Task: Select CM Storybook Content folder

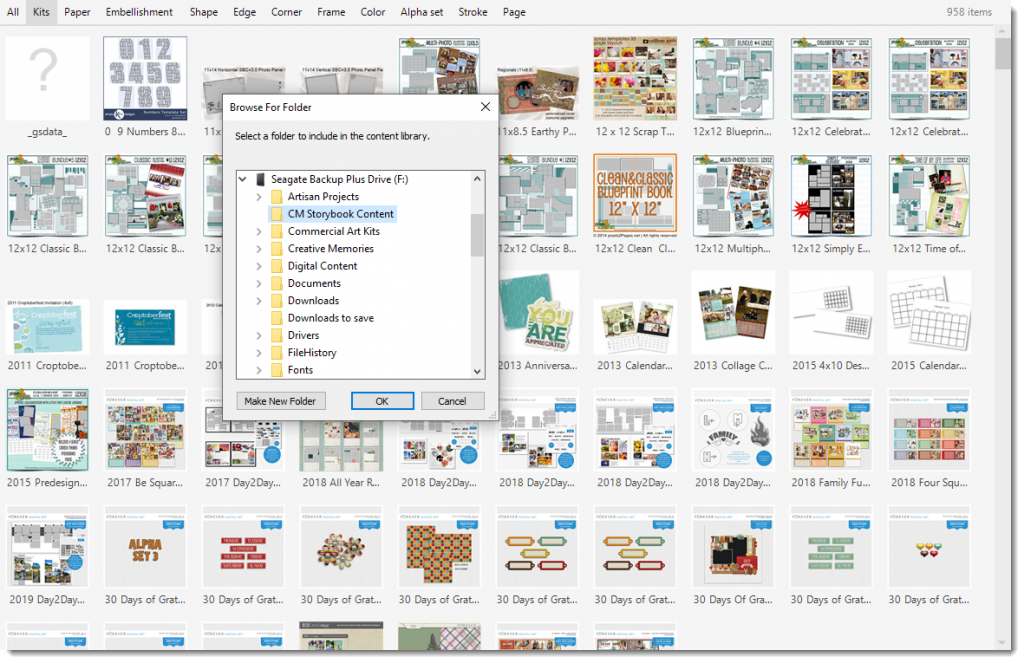Action: tap(332, 214)
